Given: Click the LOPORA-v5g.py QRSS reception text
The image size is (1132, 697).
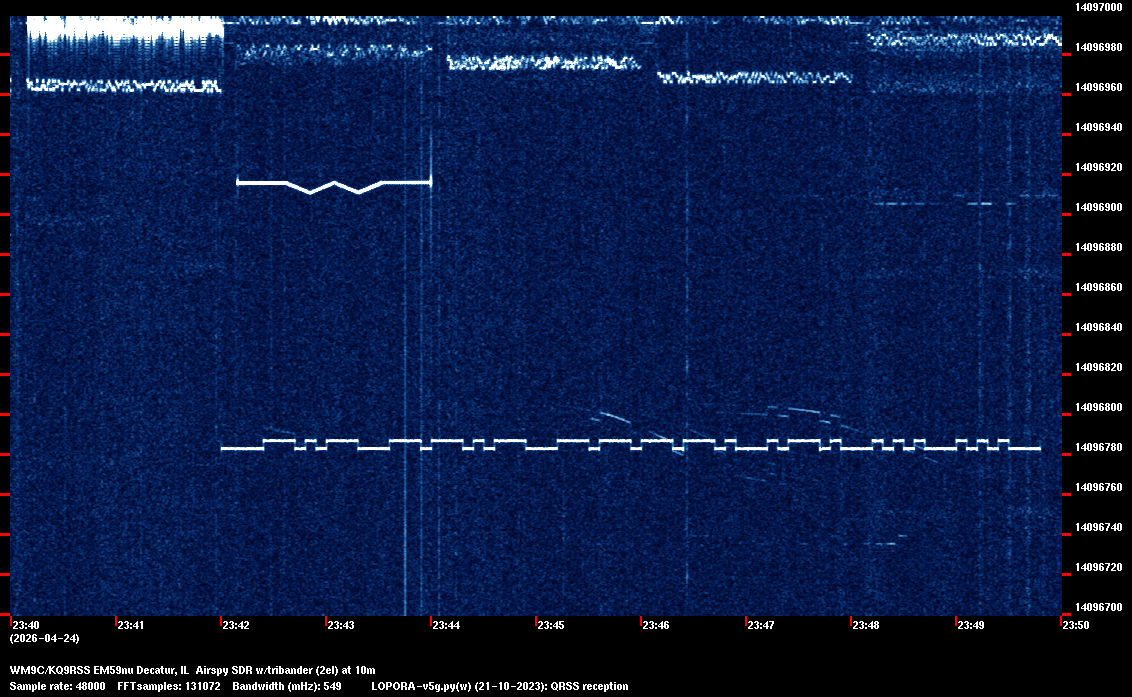Looking at the screenshot, I should [499, 686].
